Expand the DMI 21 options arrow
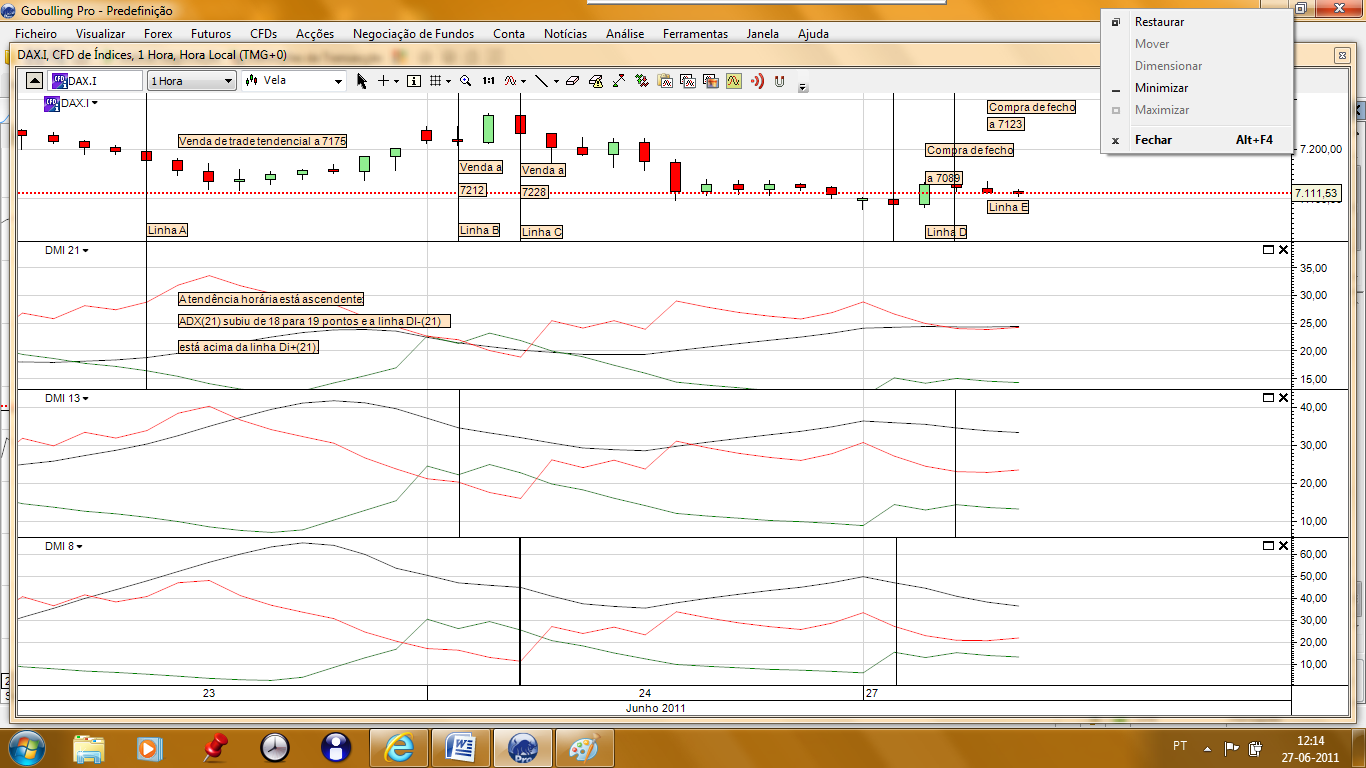This screenshot has height=768, width=1366. click(85, 251)
